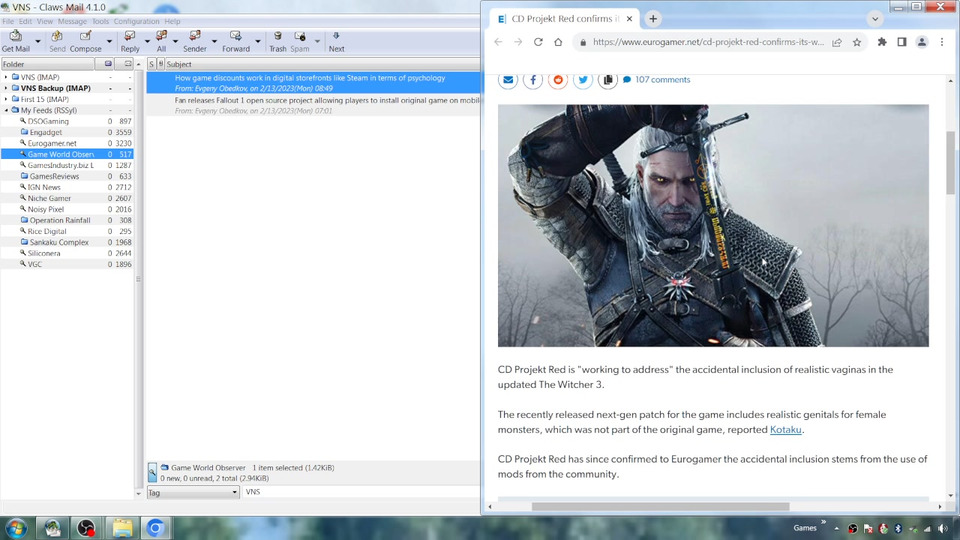Click the Forward toolbar button

[236, 41]
